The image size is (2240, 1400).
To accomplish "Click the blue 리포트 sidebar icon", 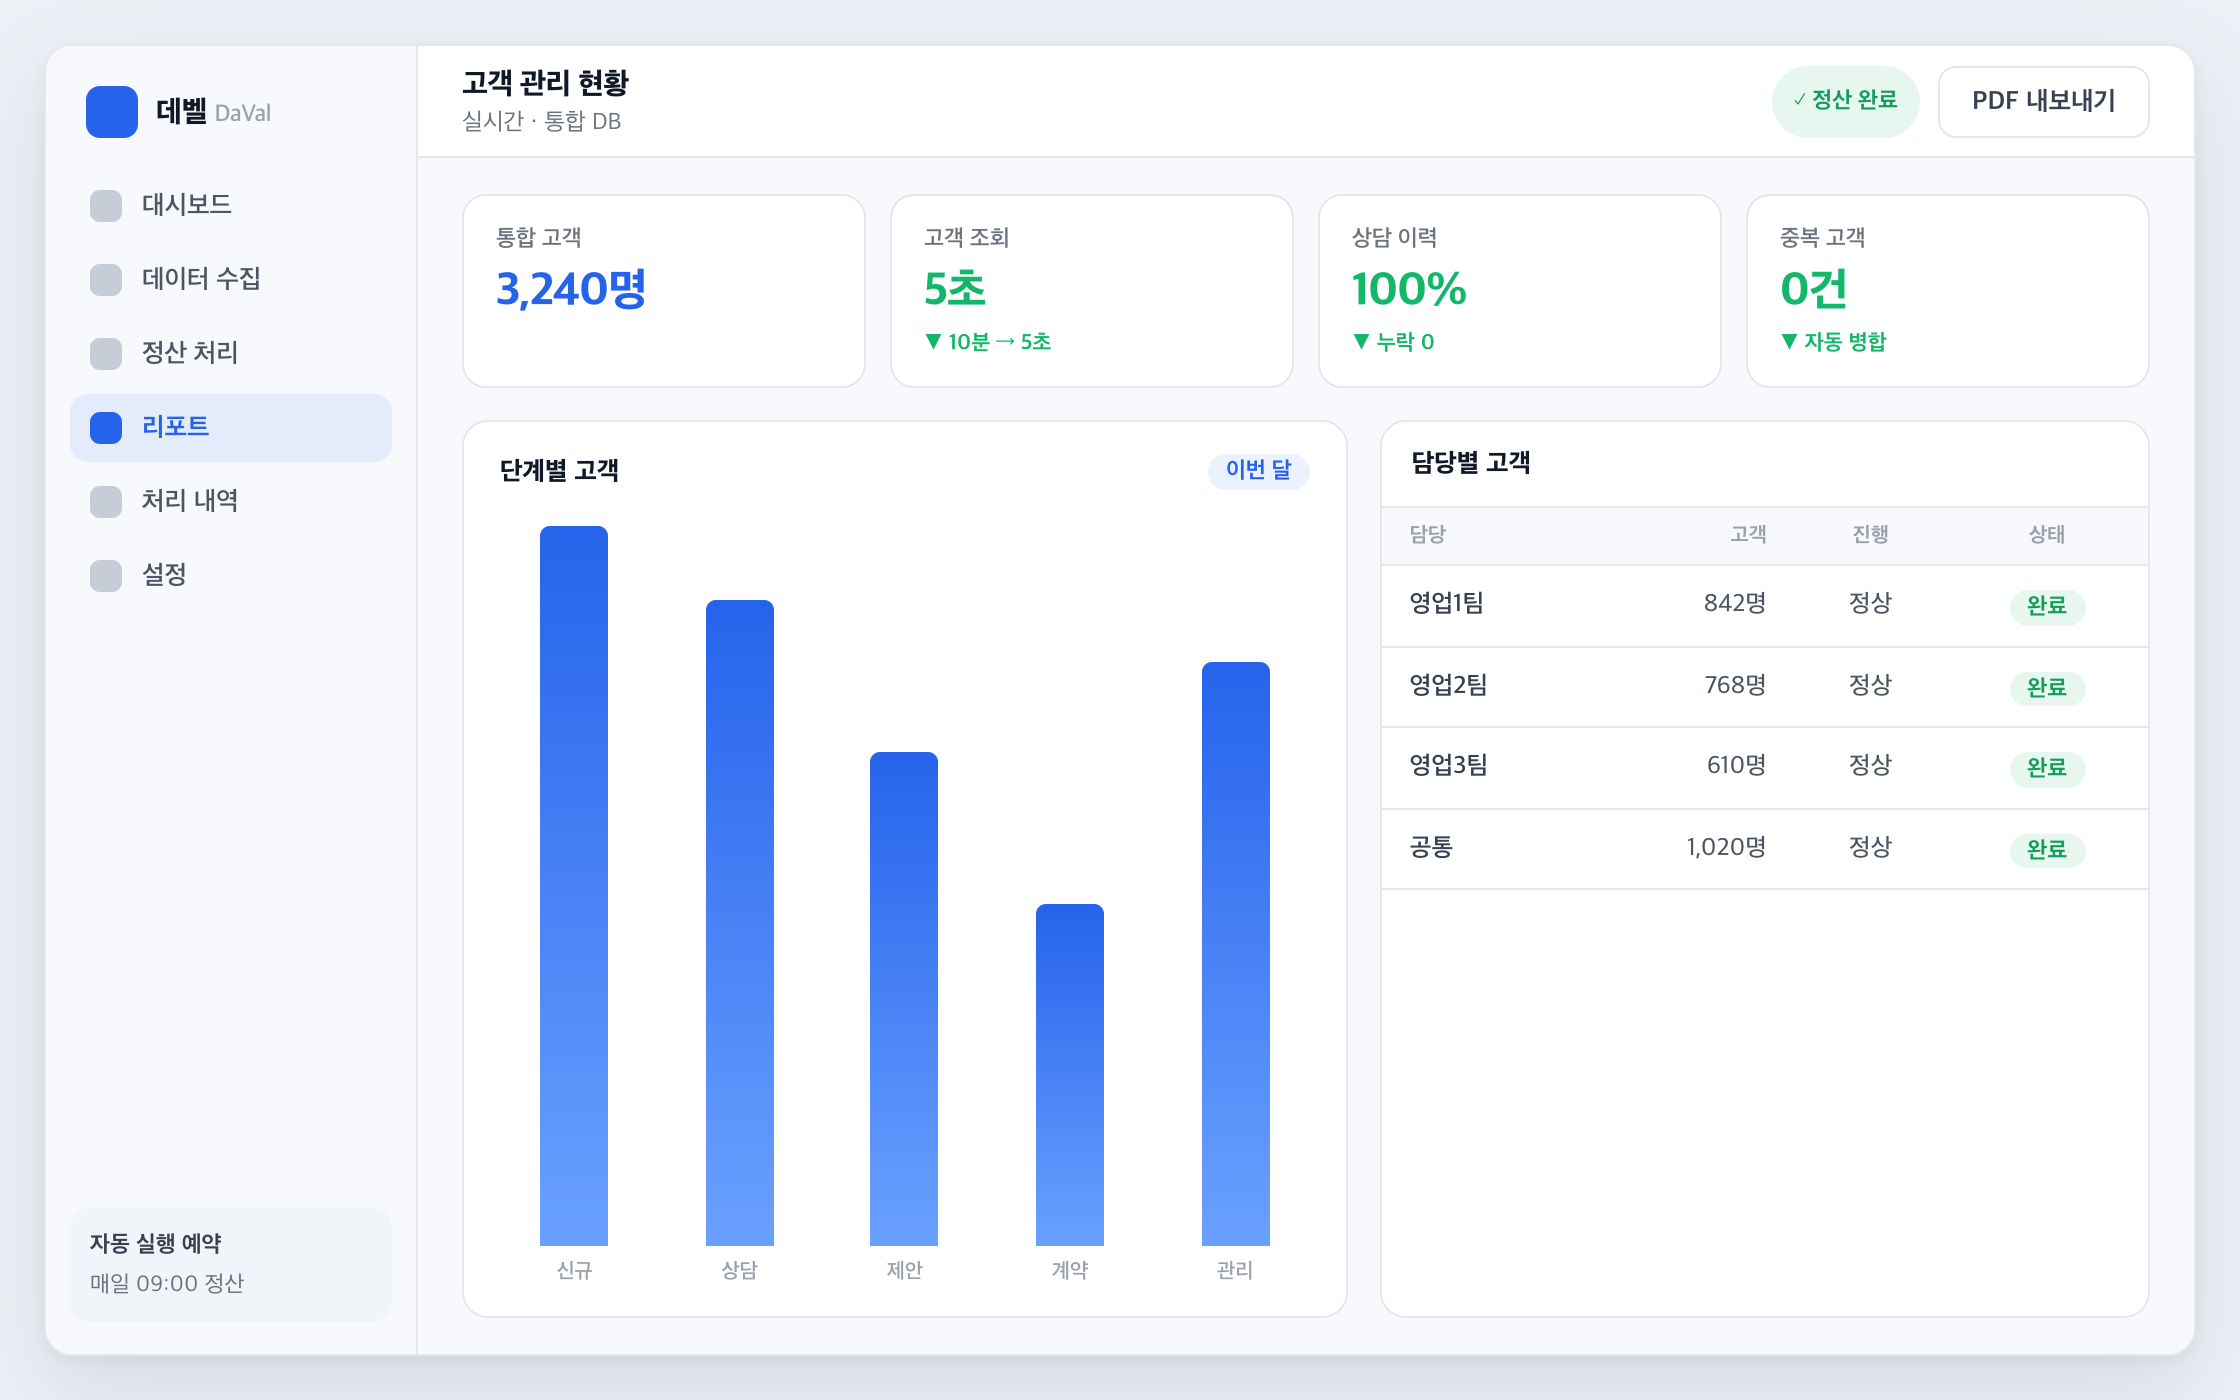I will (x=106, y=427).
